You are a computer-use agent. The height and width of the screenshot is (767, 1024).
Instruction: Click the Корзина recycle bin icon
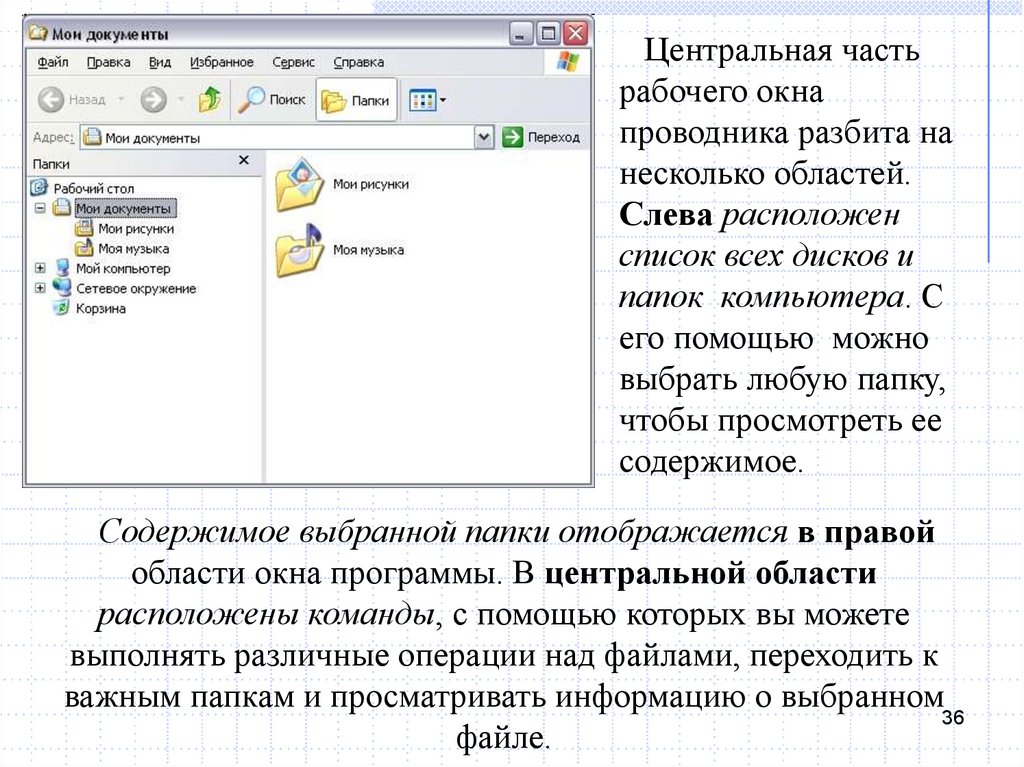[61, 308]
